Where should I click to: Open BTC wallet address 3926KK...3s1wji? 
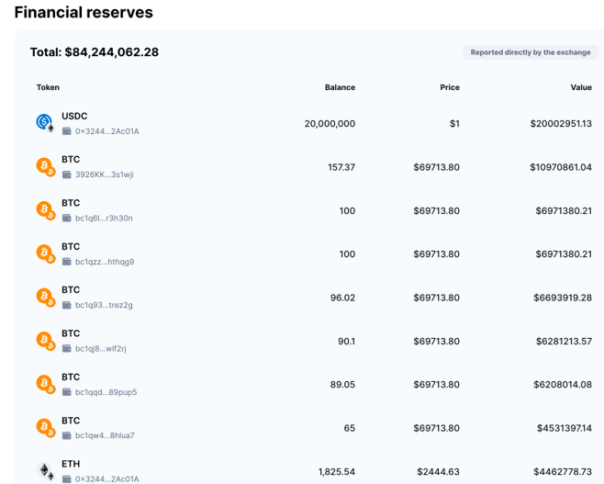pos(104,175)
